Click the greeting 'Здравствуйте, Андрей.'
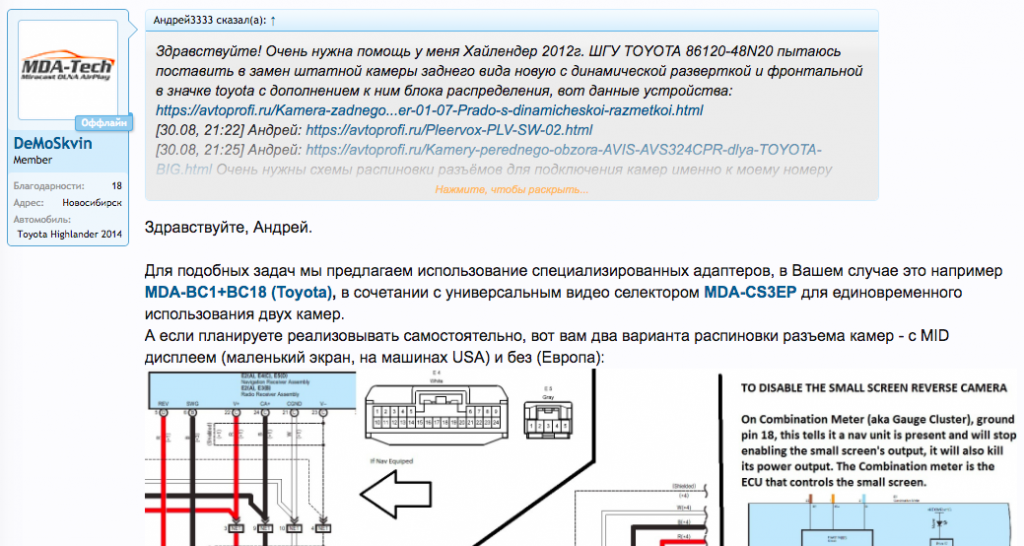 [229, 228]
